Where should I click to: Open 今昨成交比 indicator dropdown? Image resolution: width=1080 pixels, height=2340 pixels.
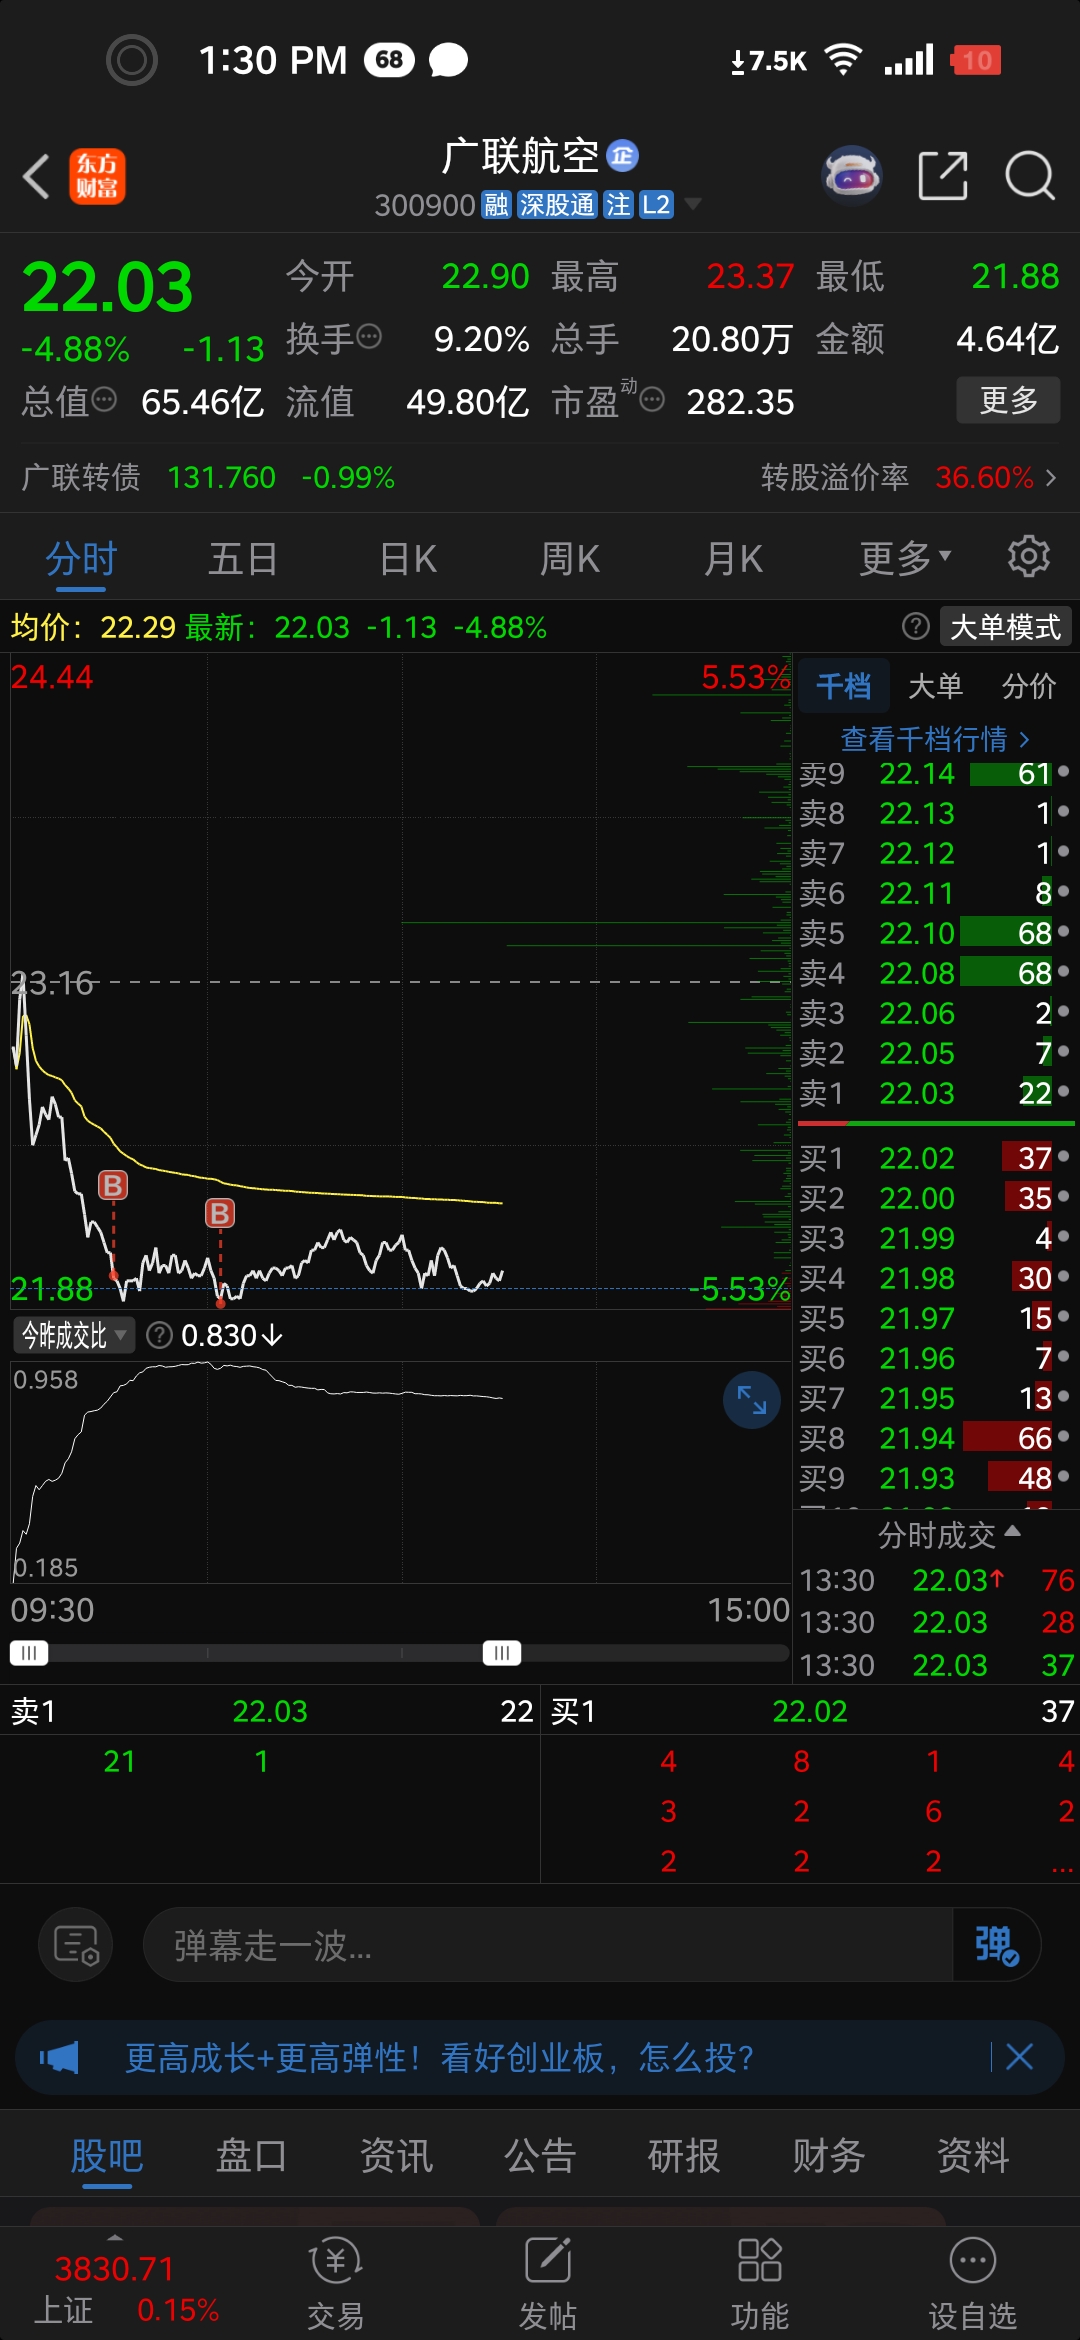pos(74,1335)
